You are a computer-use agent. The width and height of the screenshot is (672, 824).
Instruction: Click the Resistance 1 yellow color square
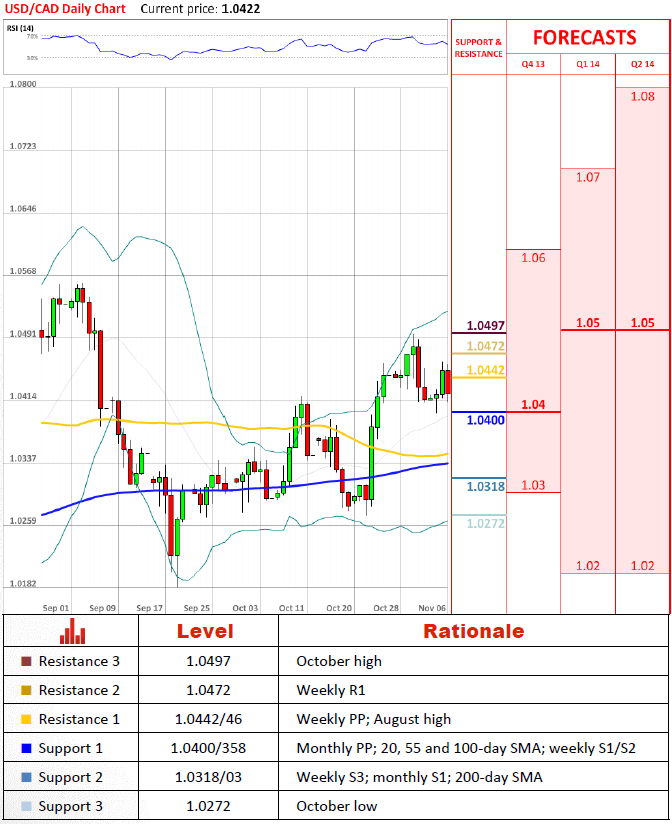pos(26,719)
